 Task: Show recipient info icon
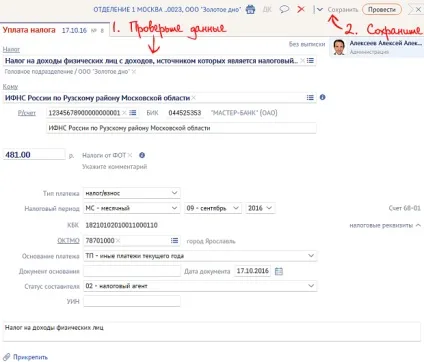[x=322, y=97]
